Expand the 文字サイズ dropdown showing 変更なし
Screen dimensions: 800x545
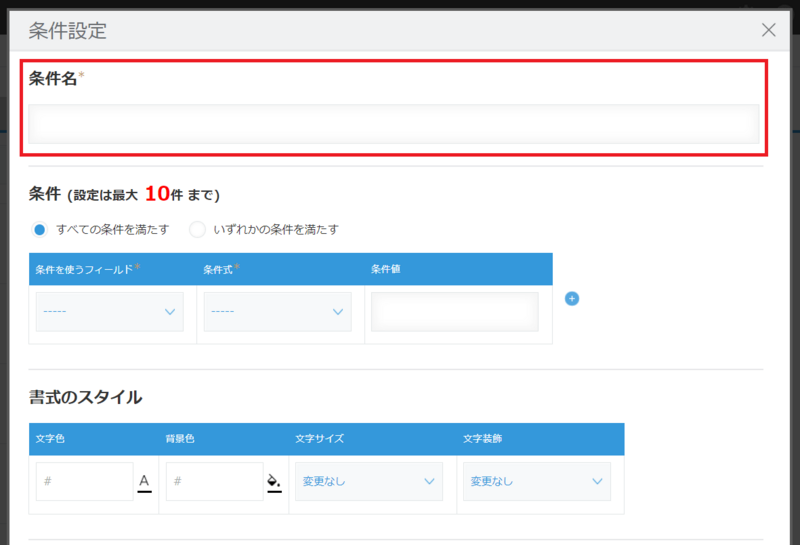tap(369, 481)
